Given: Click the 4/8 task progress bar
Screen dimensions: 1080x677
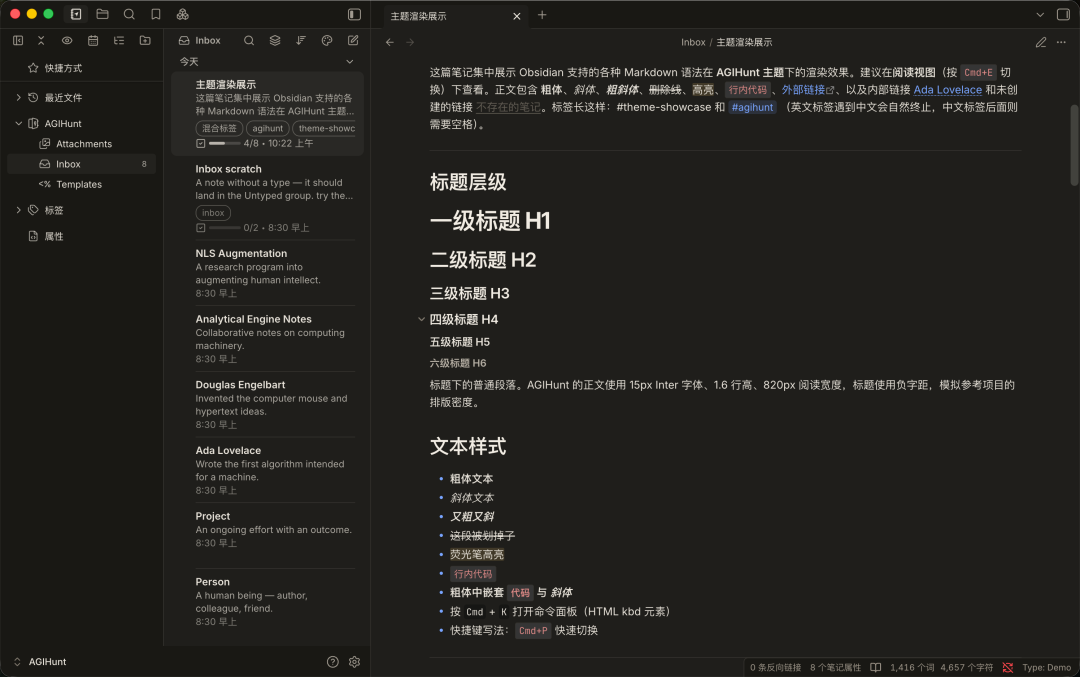Looking at the screenshot, I should pyautogui.click(x=224, y=143).
